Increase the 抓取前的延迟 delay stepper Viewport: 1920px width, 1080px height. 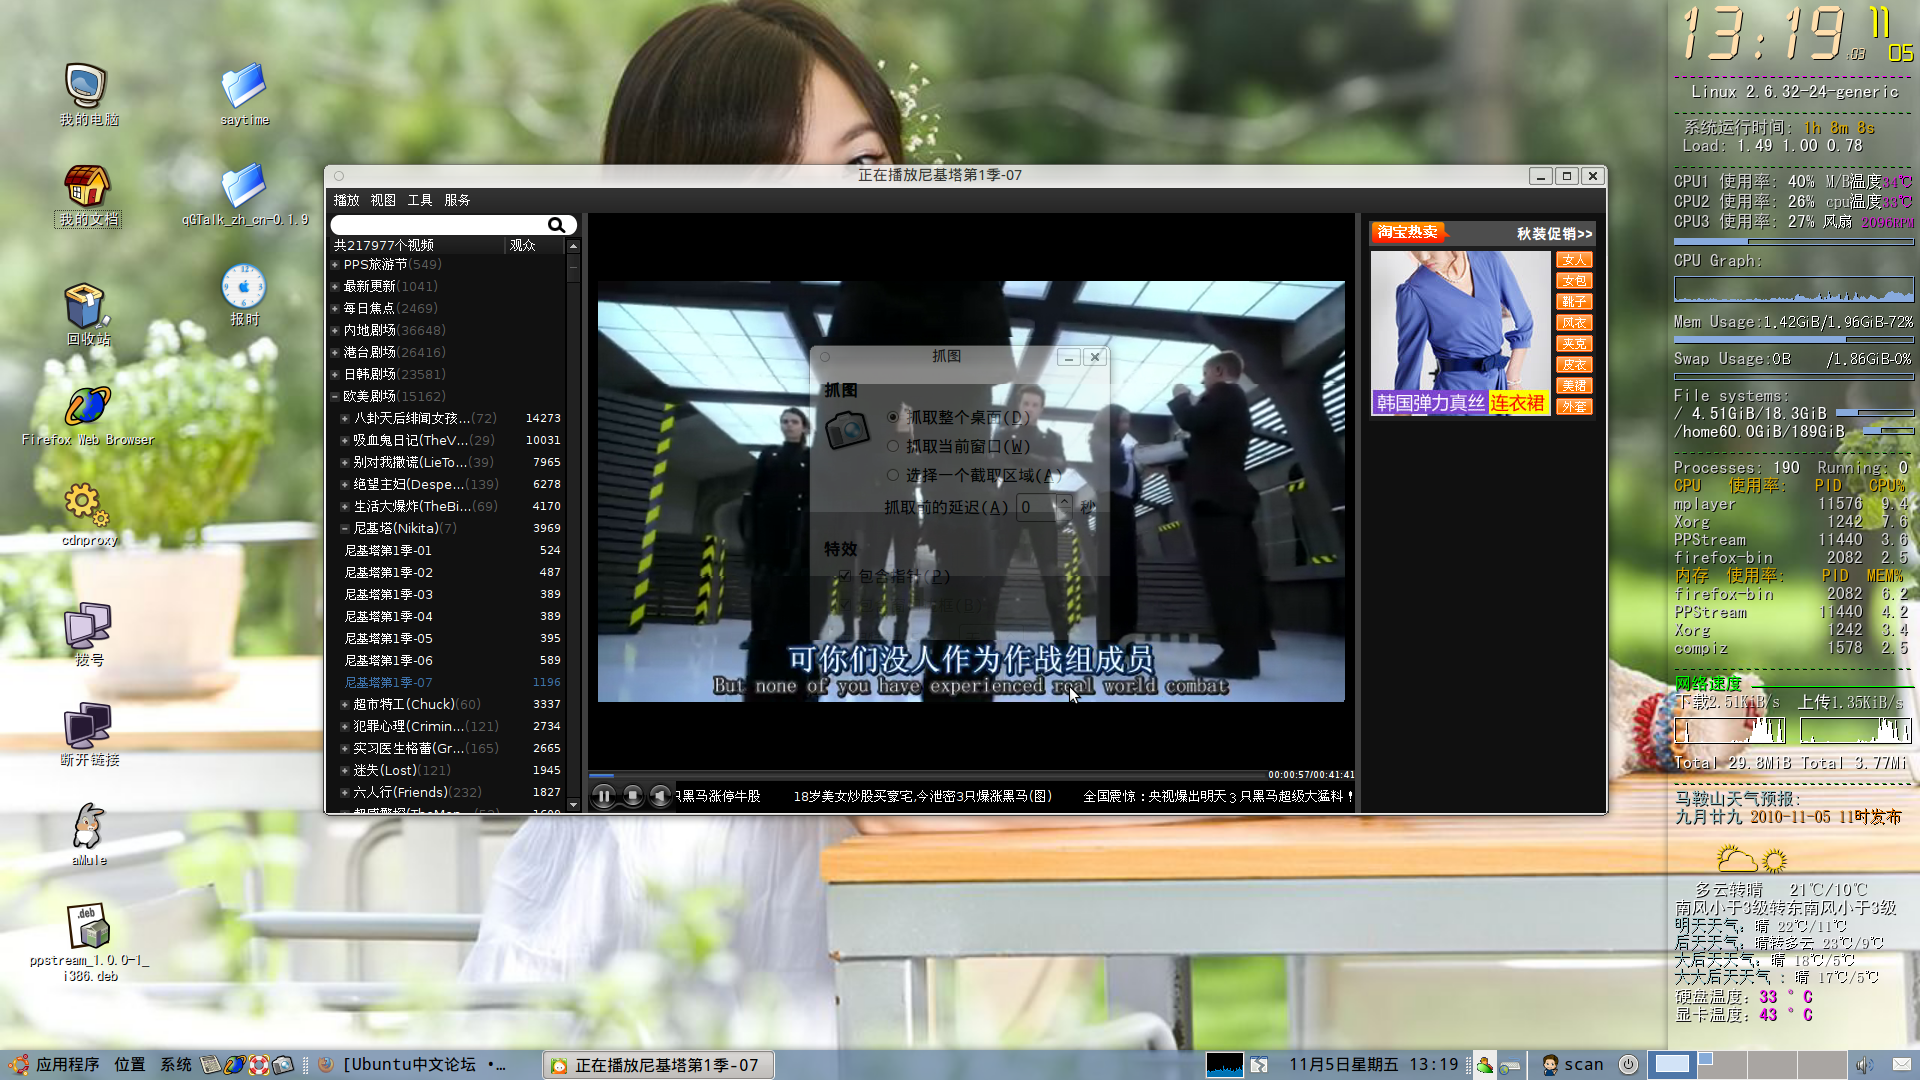point(1064,501)
